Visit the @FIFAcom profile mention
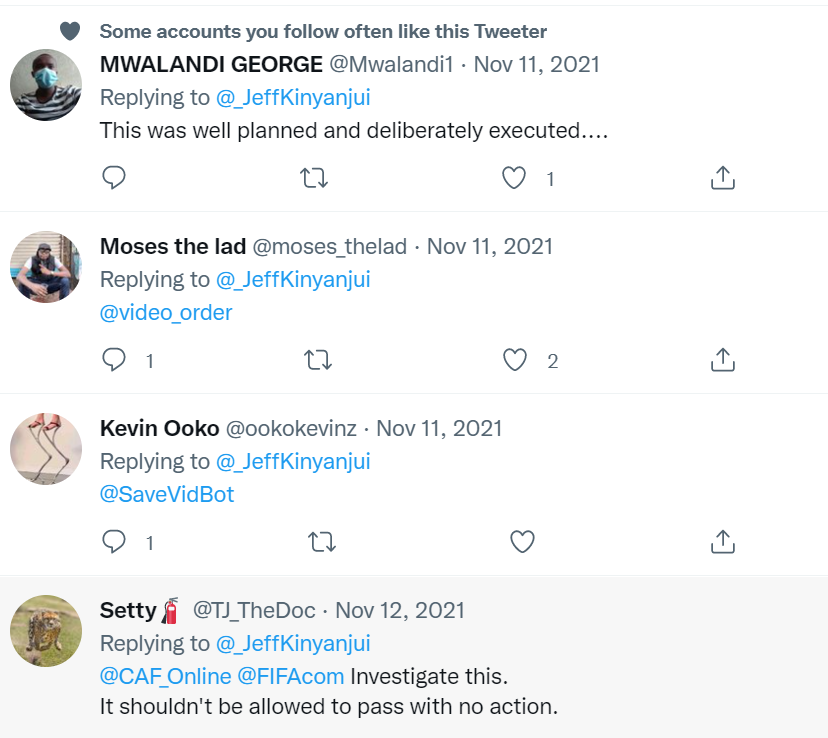828x738 pixels. [x=290, y=676]
